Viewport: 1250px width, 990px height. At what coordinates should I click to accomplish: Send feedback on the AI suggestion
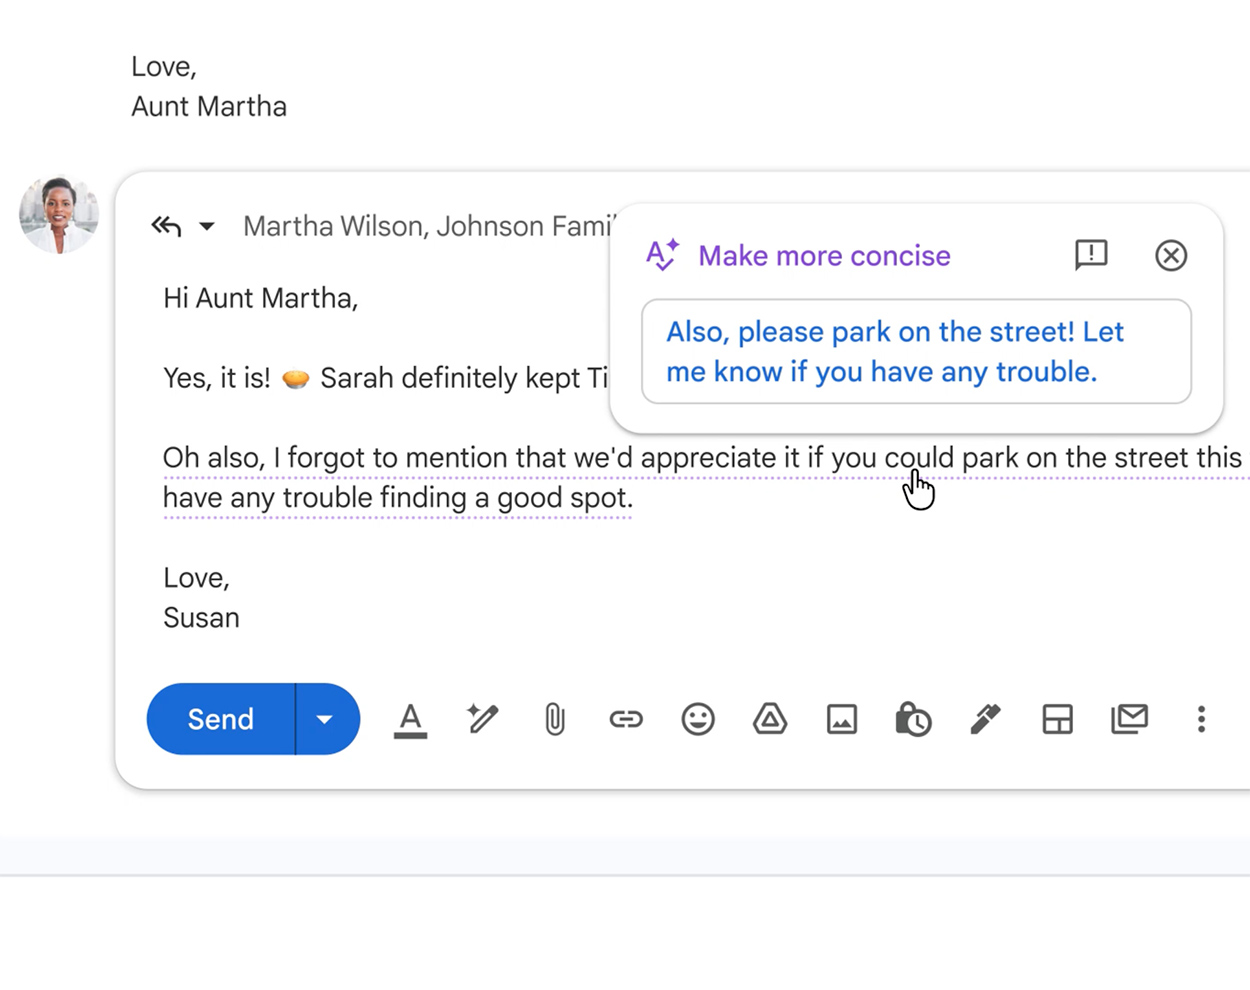[1091, 256]
